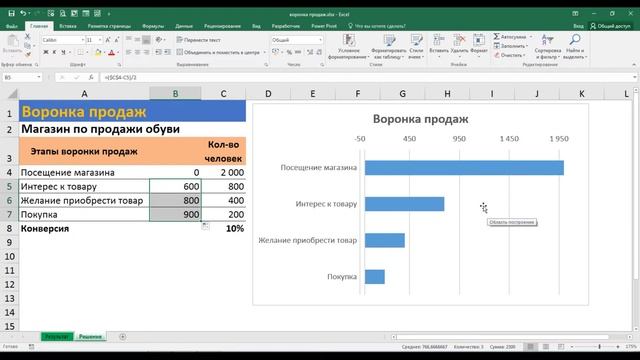Screen dimensions: 640x360
Task: Click the Increase Decimal icon
Action: (310, 52)
